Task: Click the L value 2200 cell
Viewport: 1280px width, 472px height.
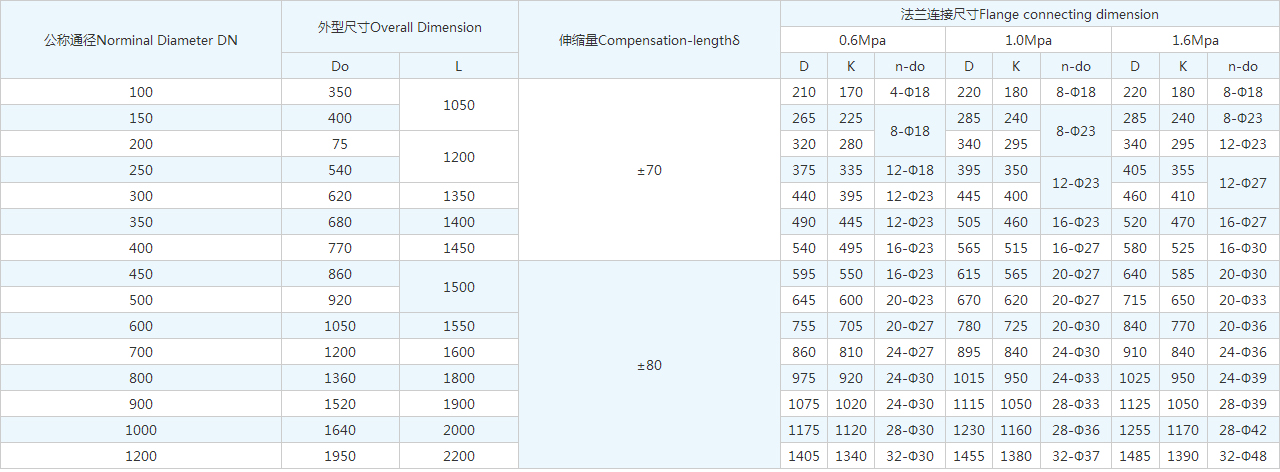Action: tap(458, 456)
